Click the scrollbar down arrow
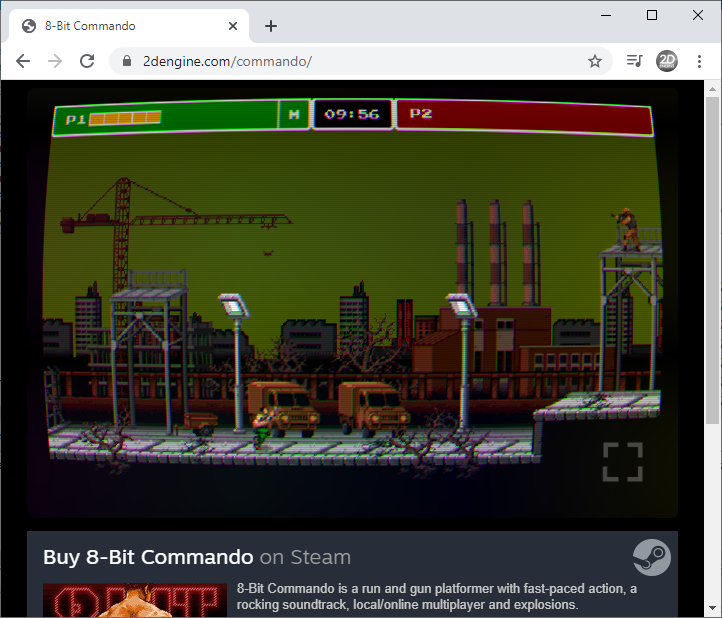 point(712,610)
